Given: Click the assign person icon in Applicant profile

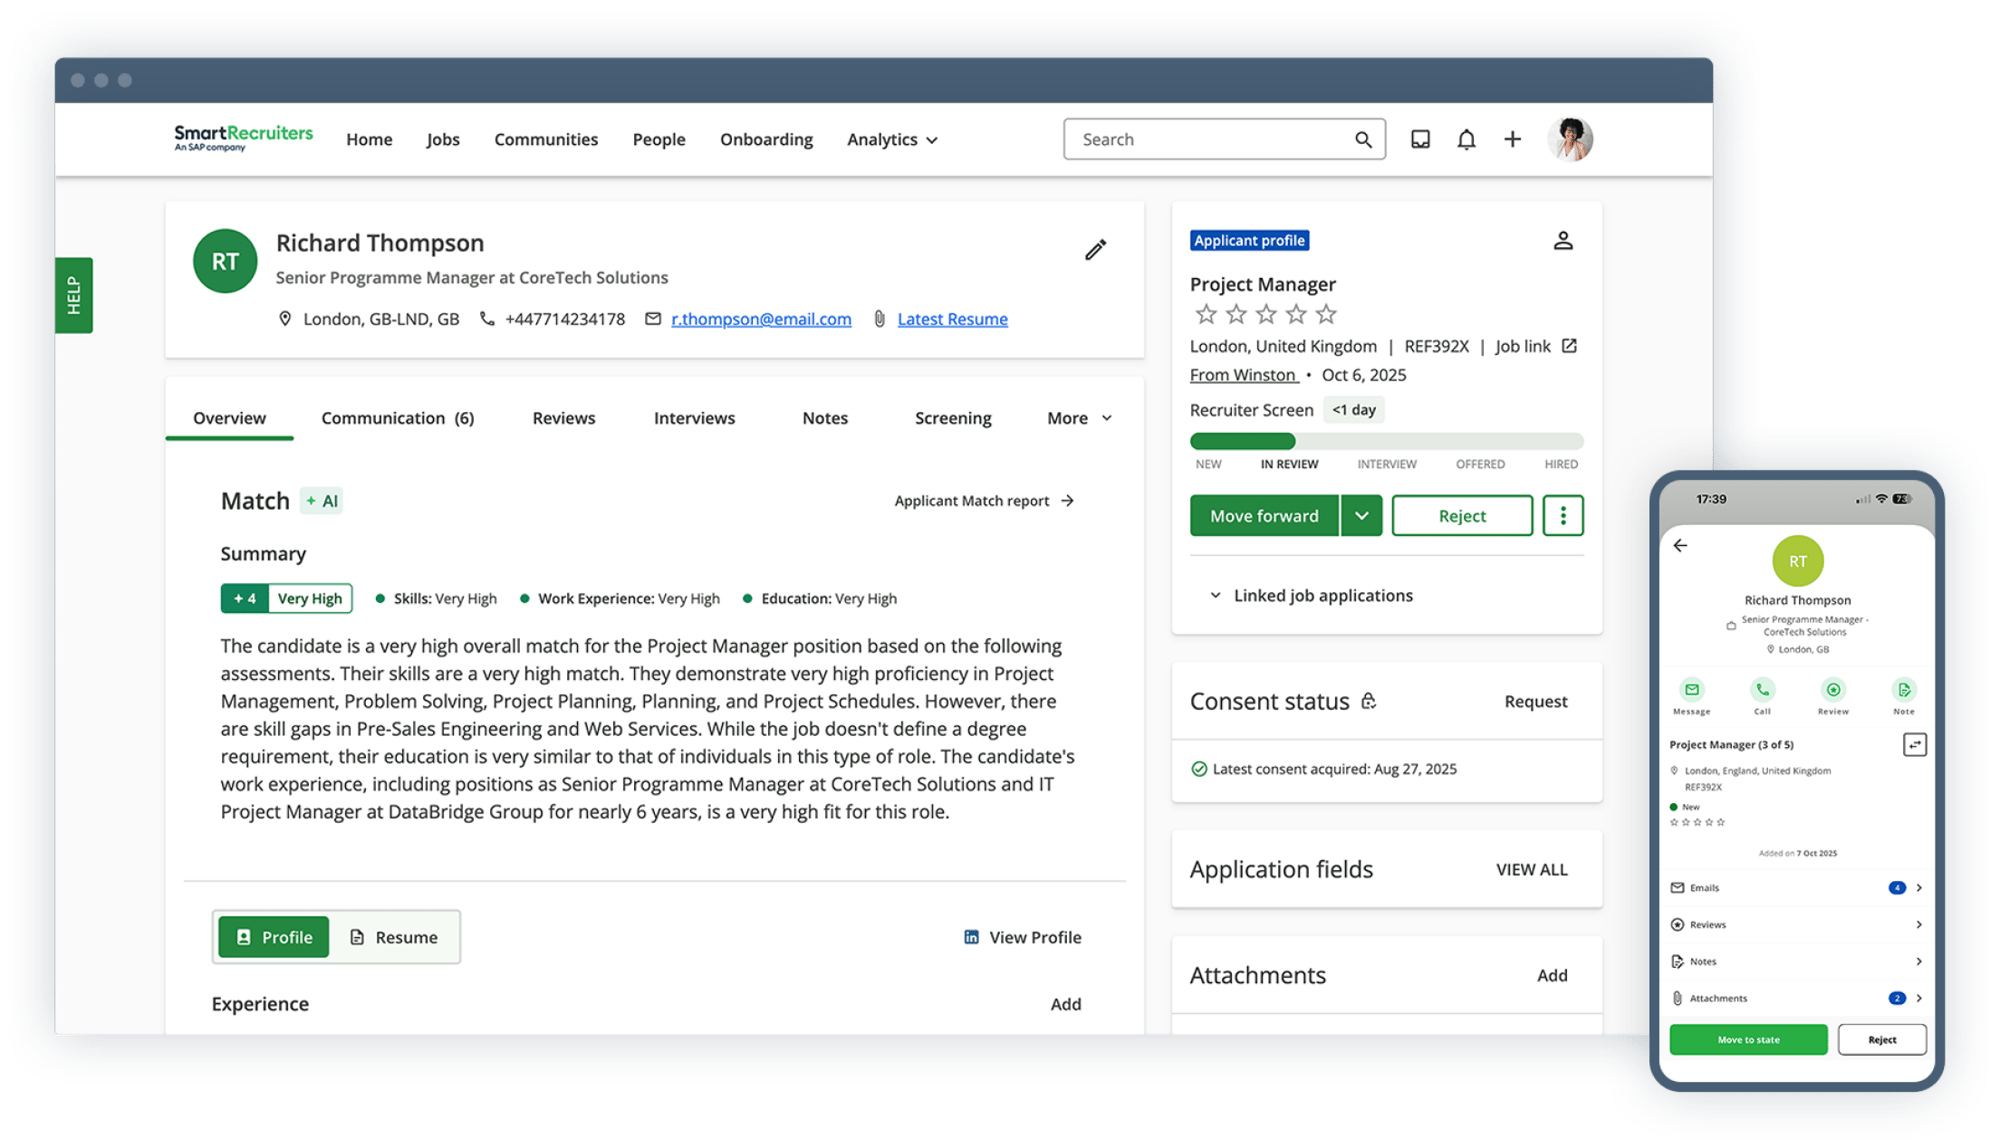Looking at the screenshot, I should pyautogui.click(x=1563, y=240).
